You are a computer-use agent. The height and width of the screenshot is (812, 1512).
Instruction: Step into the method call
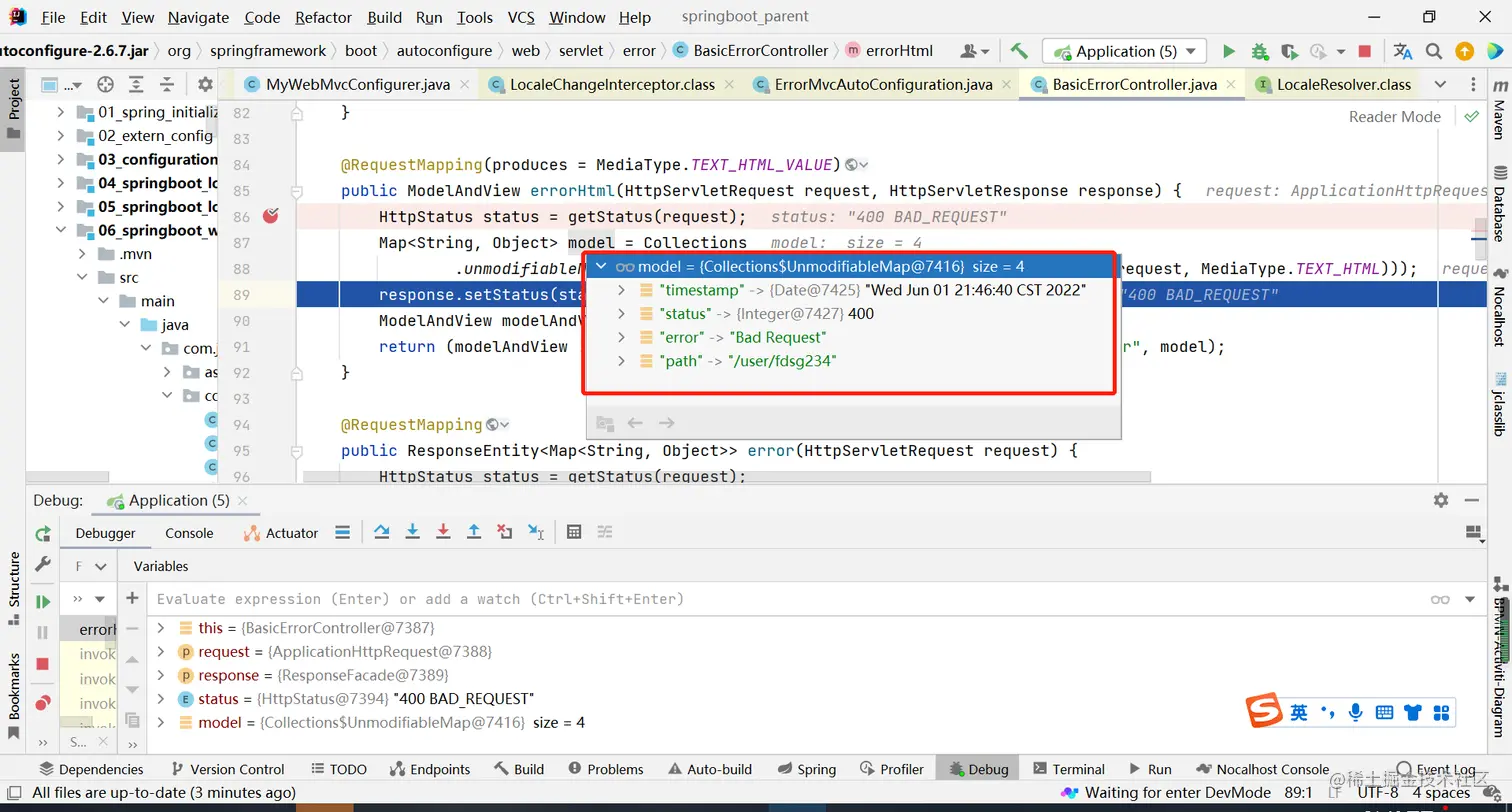pyautogui.click(x=412, y=532)
